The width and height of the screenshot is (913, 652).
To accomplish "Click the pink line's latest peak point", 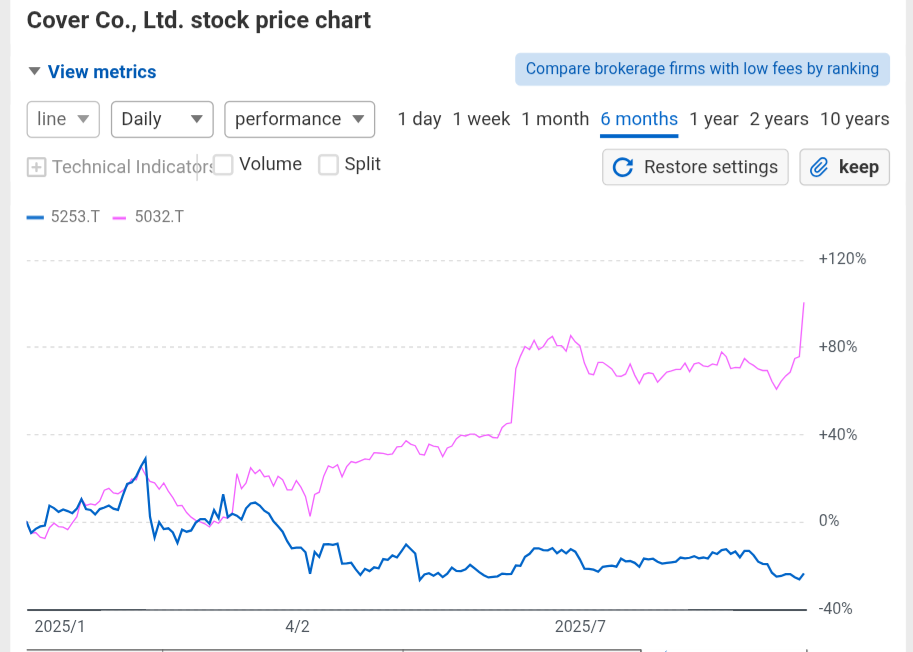I will click(804, 302).
